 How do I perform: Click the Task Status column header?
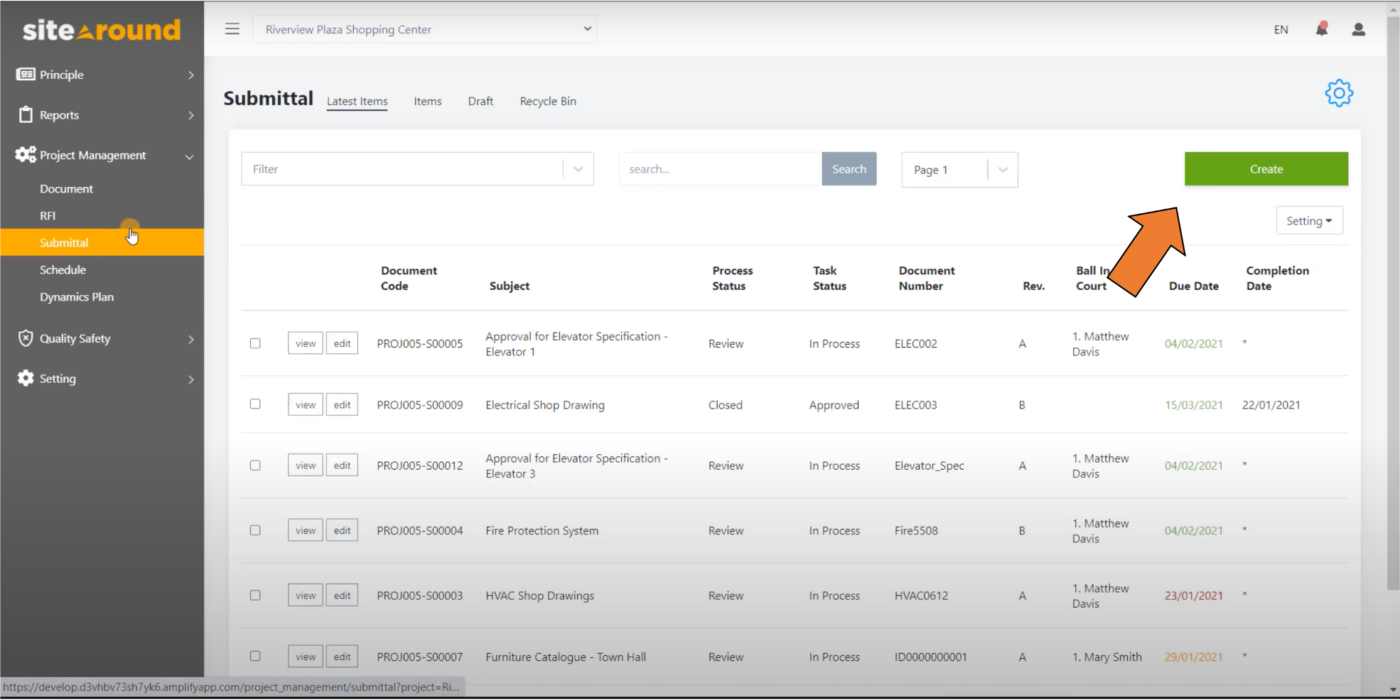(x=829, y=278)
